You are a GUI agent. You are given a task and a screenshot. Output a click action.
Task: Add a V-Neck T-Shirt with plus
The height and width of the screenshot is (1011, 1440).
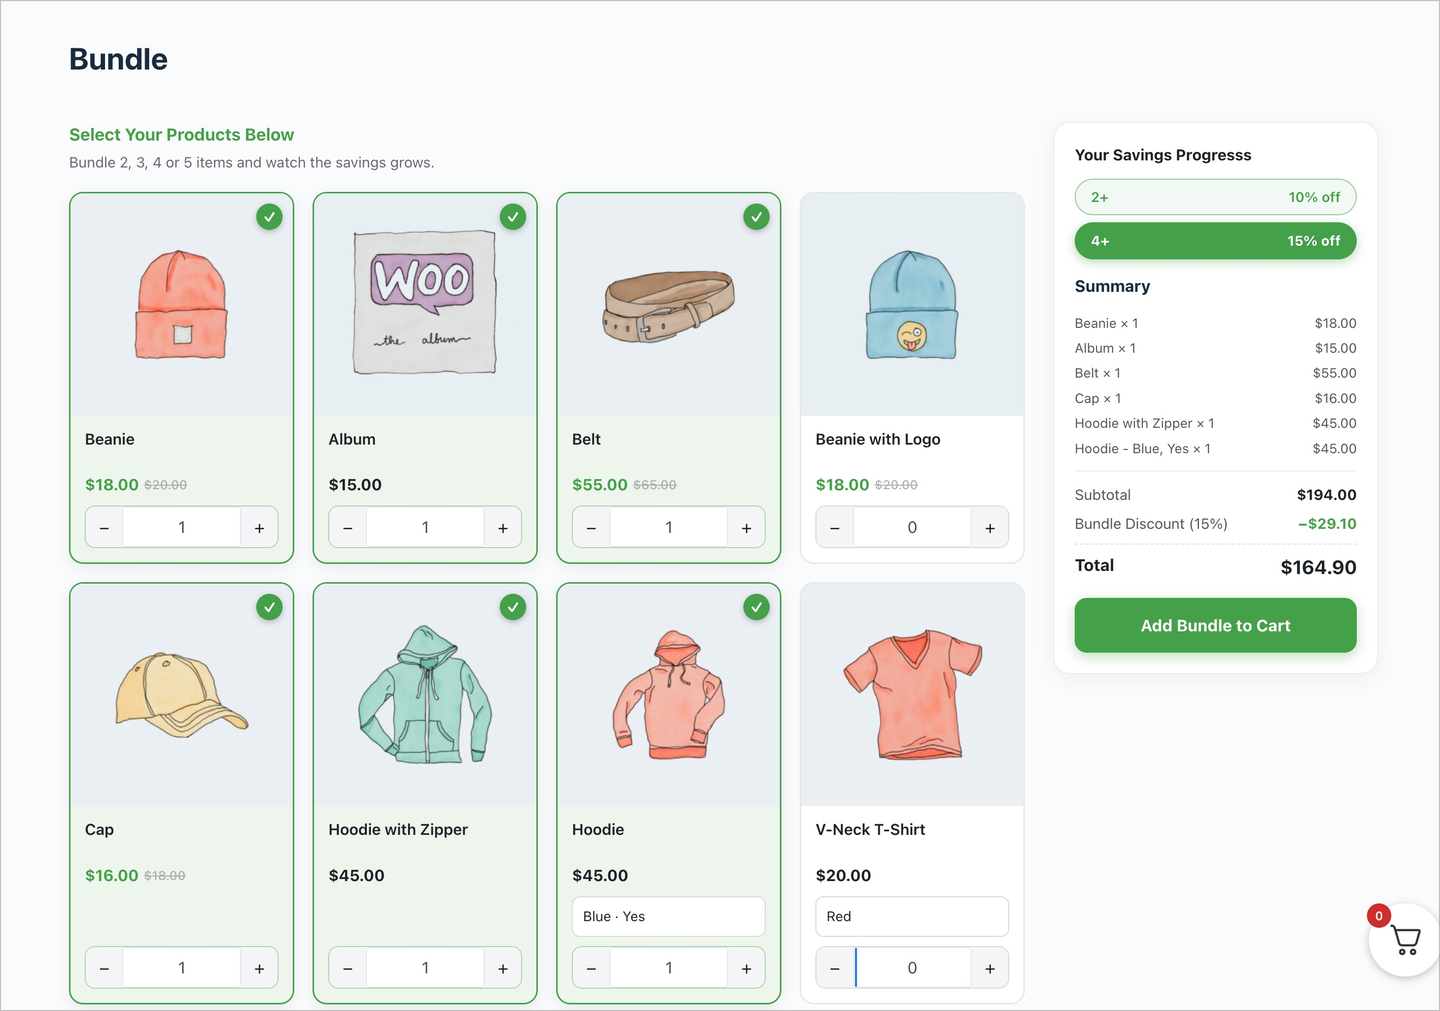coord(990,968)
